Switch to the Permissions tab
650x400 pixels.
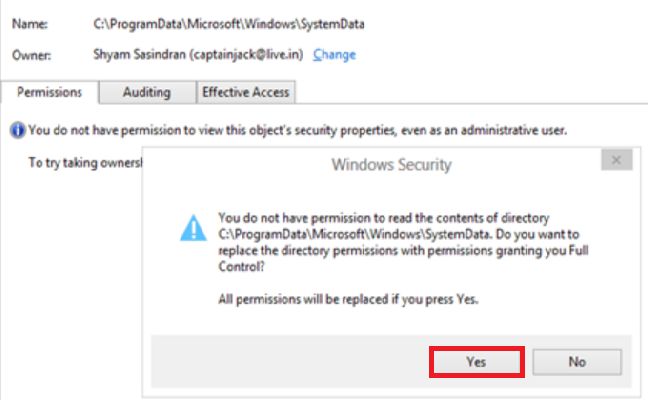pos(51,92)
